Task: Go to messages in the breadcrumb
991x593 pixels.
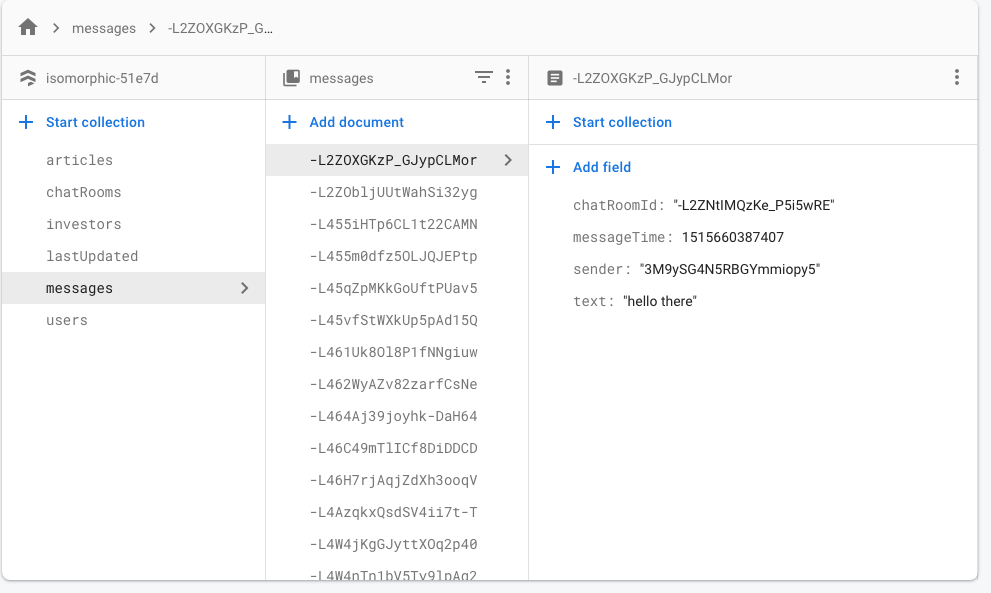Action: coord(104,28)
